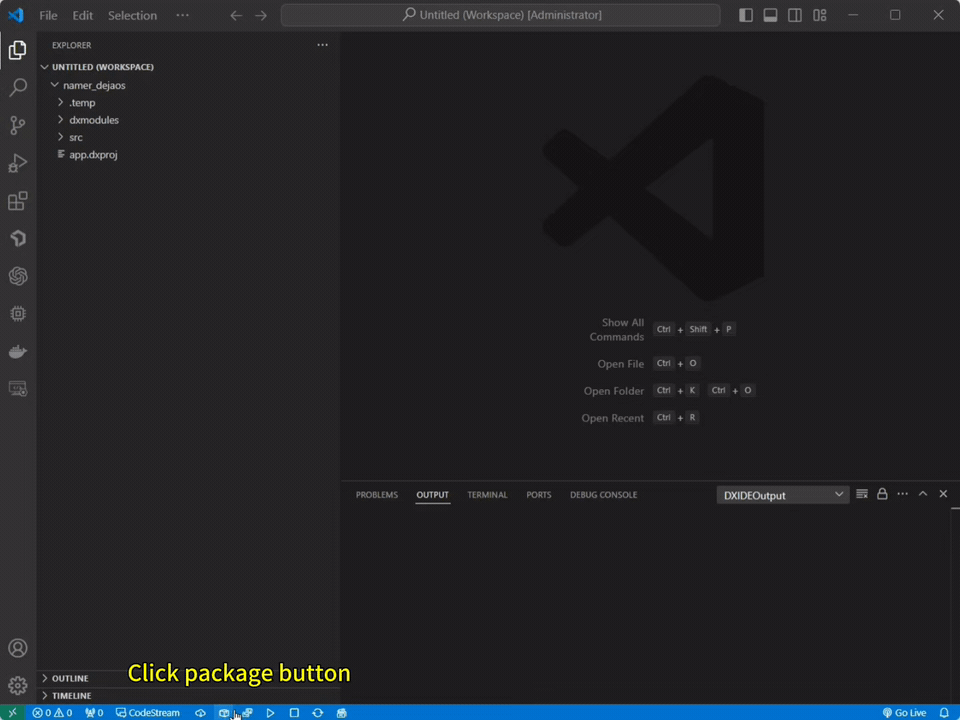The image size is (960, 720).
Task: Go back with the left arrow
Action: tap(236, 15)
